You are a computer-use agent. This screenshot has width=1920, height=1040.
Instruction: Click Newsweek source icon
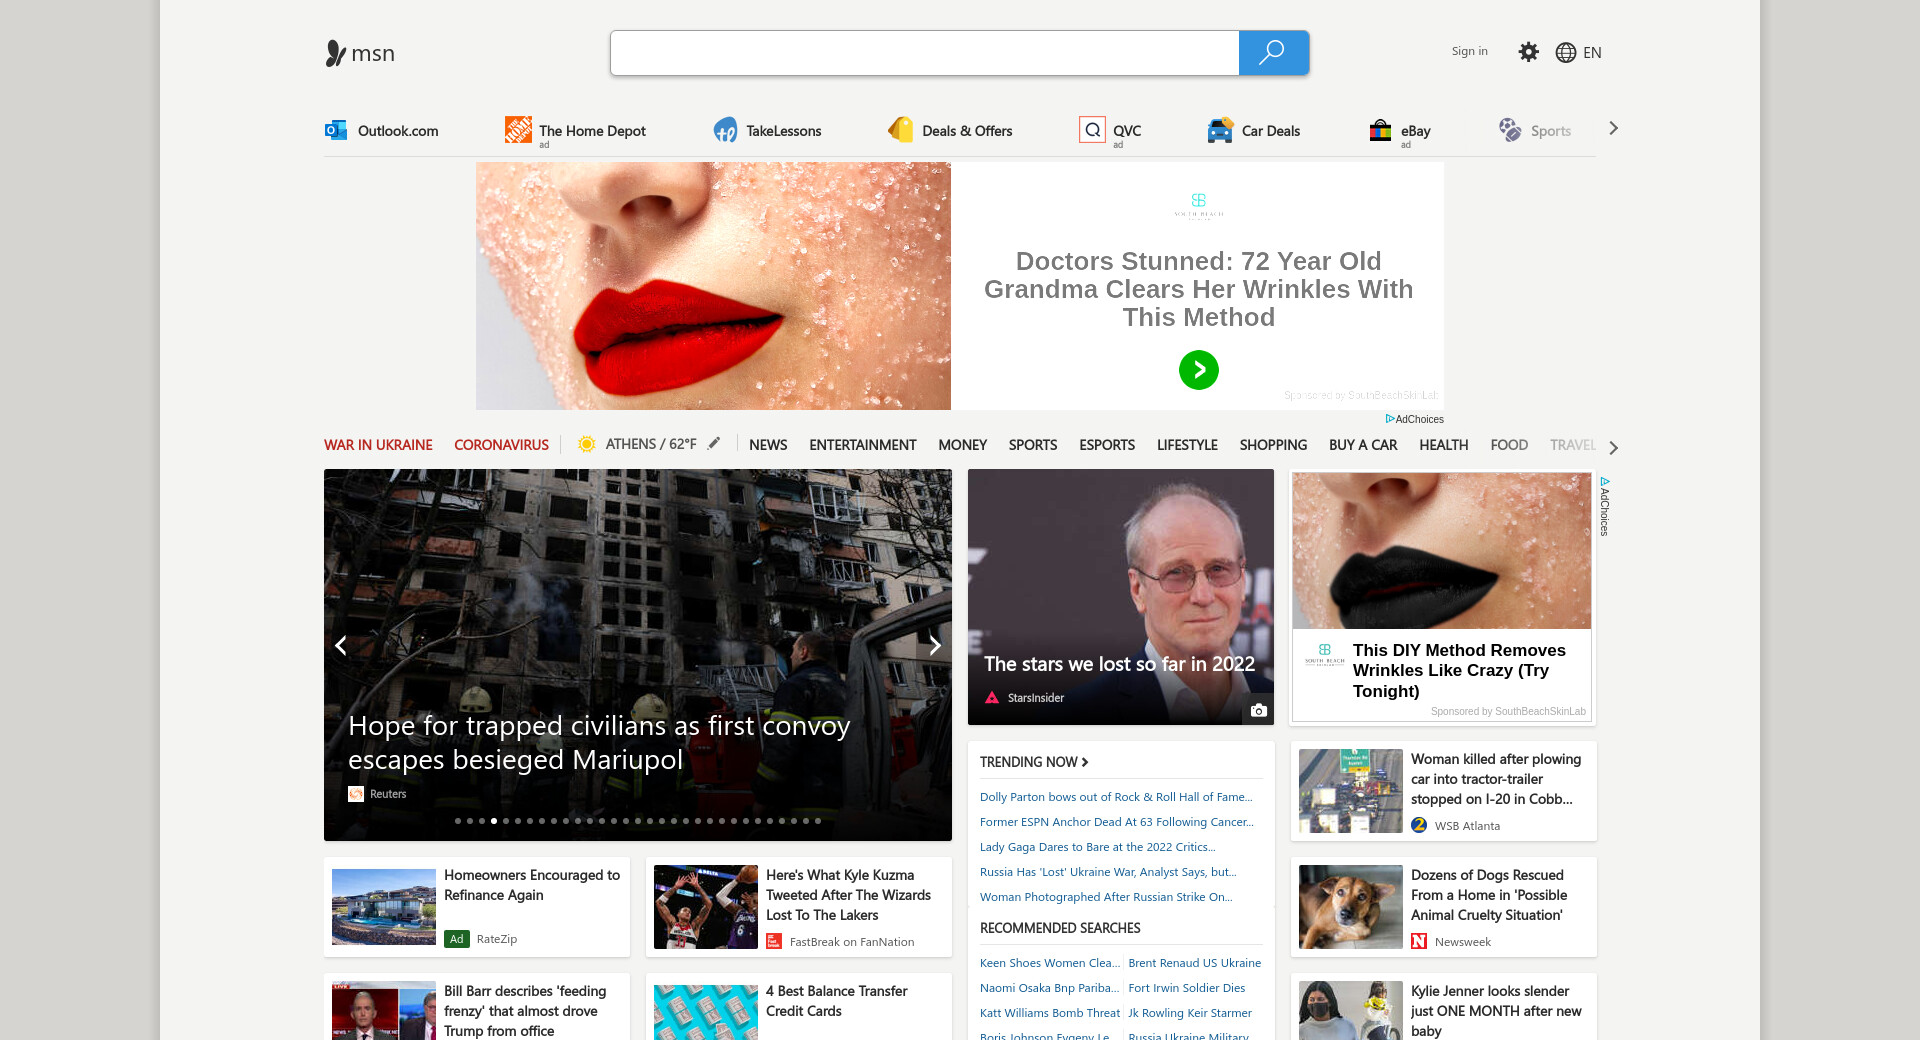pyautogui.click(x=1419, y=941)
